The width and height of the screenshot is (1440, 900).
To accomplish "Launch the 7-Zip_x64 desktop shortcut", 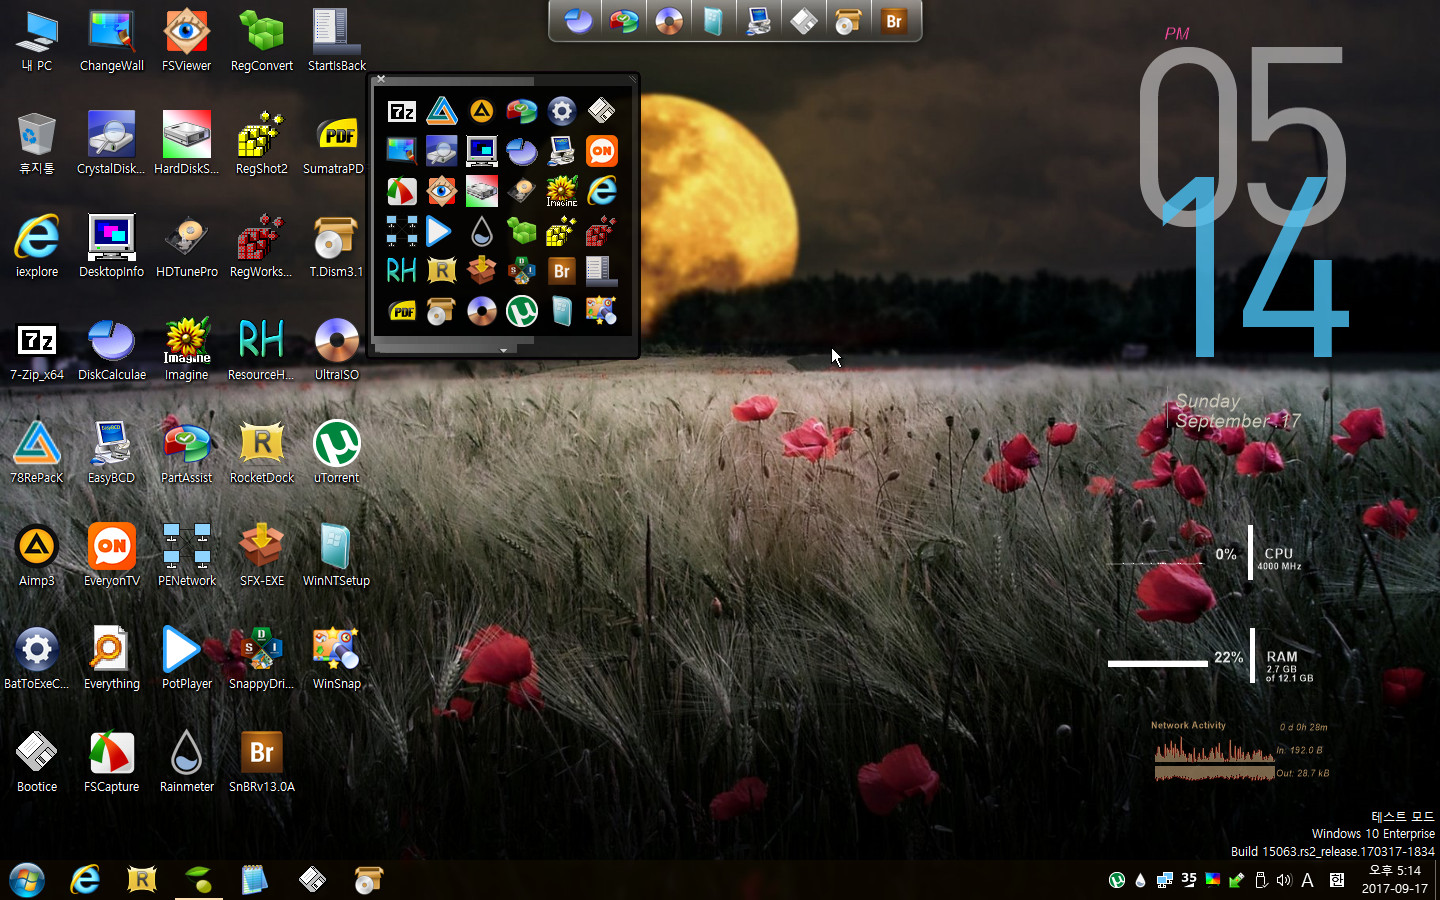I will (x=37, y=350).
